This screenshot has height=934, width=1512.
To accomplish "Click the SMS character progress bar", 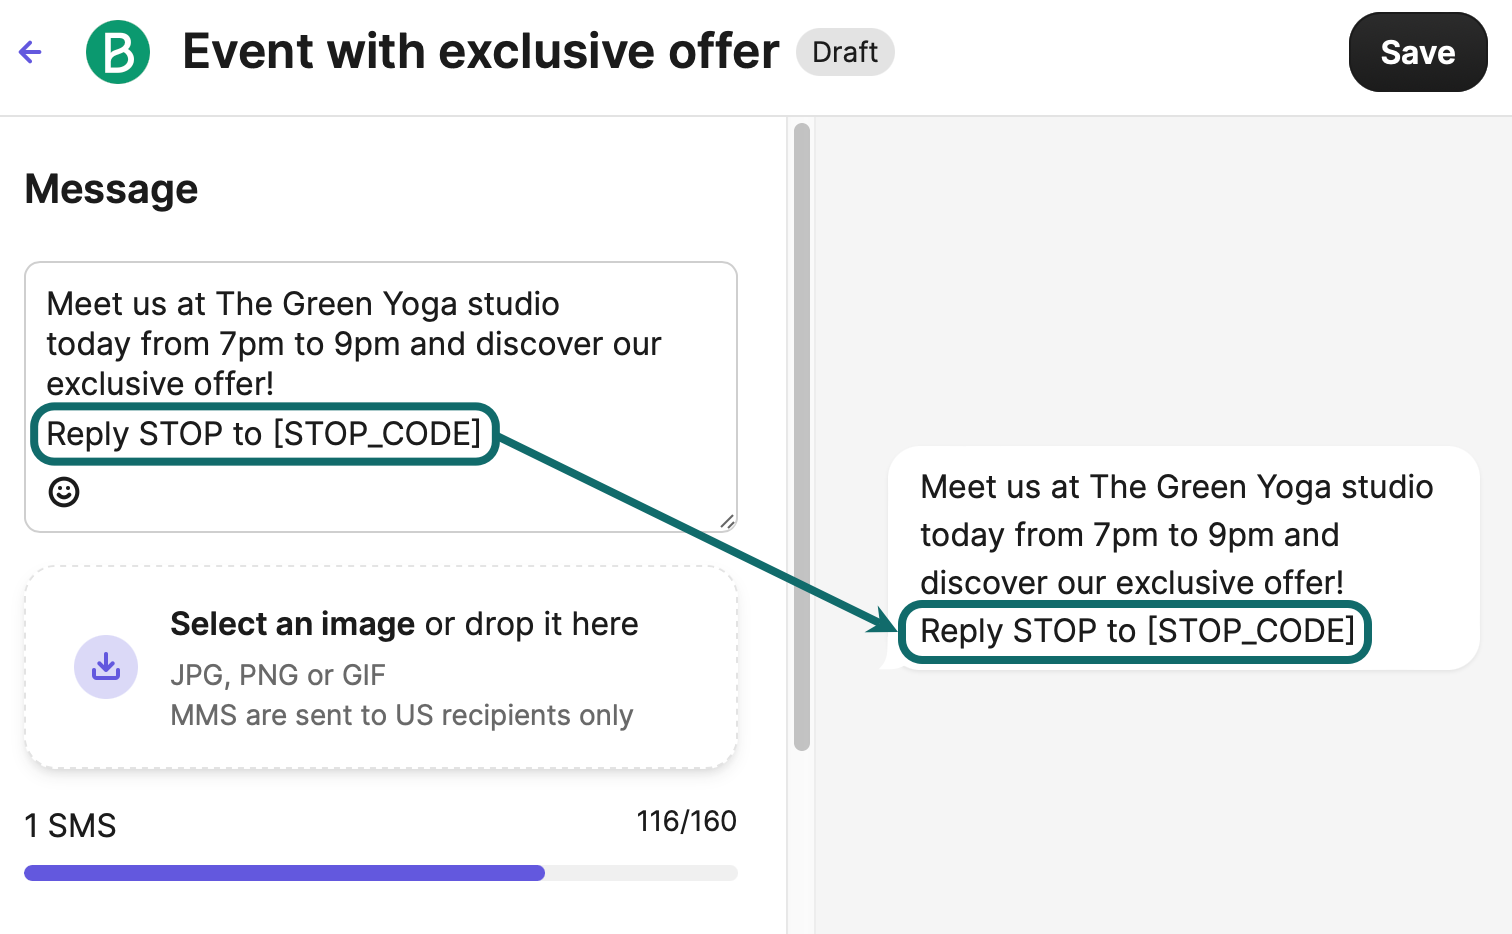I will [380, 873].
